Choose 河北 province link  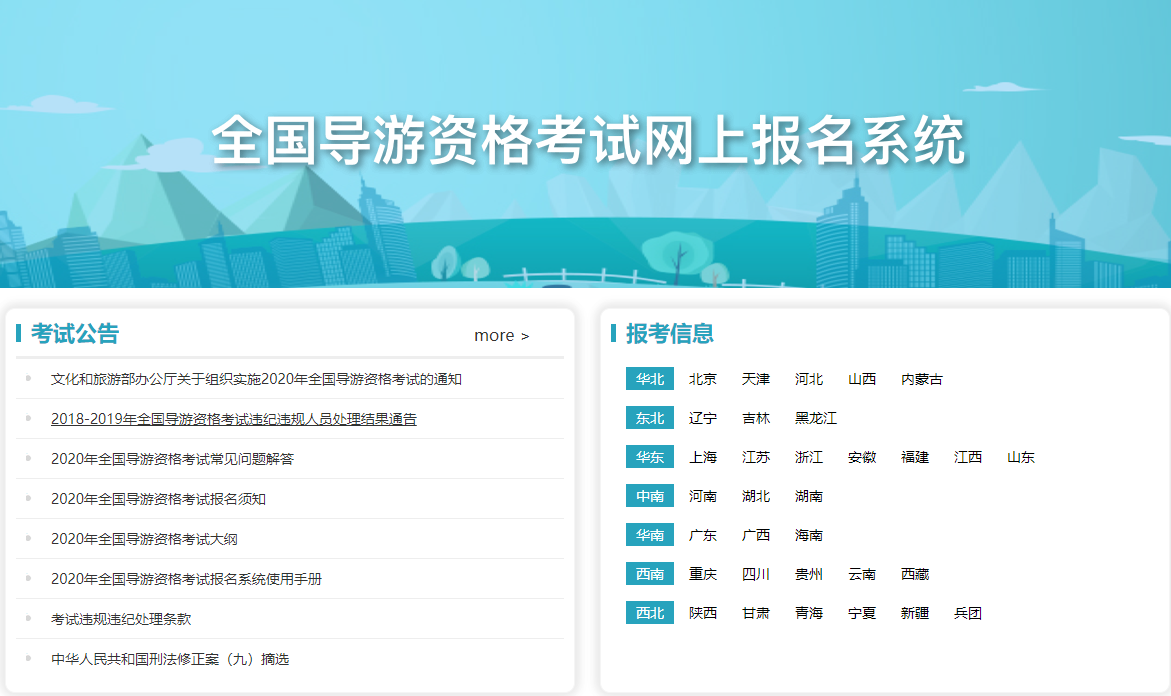tap(809, 379)
